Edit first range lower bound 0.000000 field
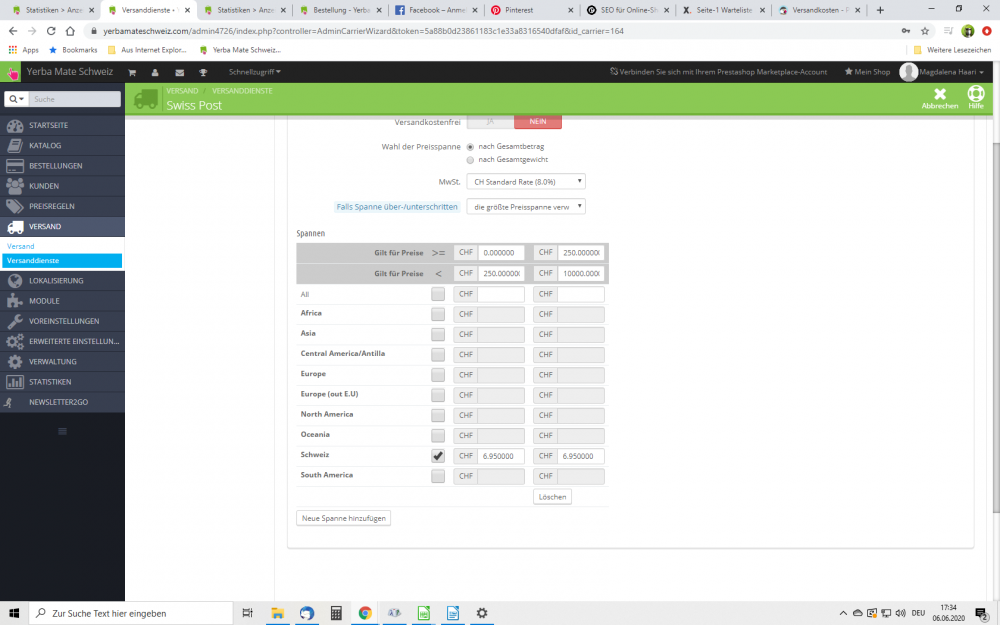Screen dimensions: 1000x625 (x=501, y=253)
